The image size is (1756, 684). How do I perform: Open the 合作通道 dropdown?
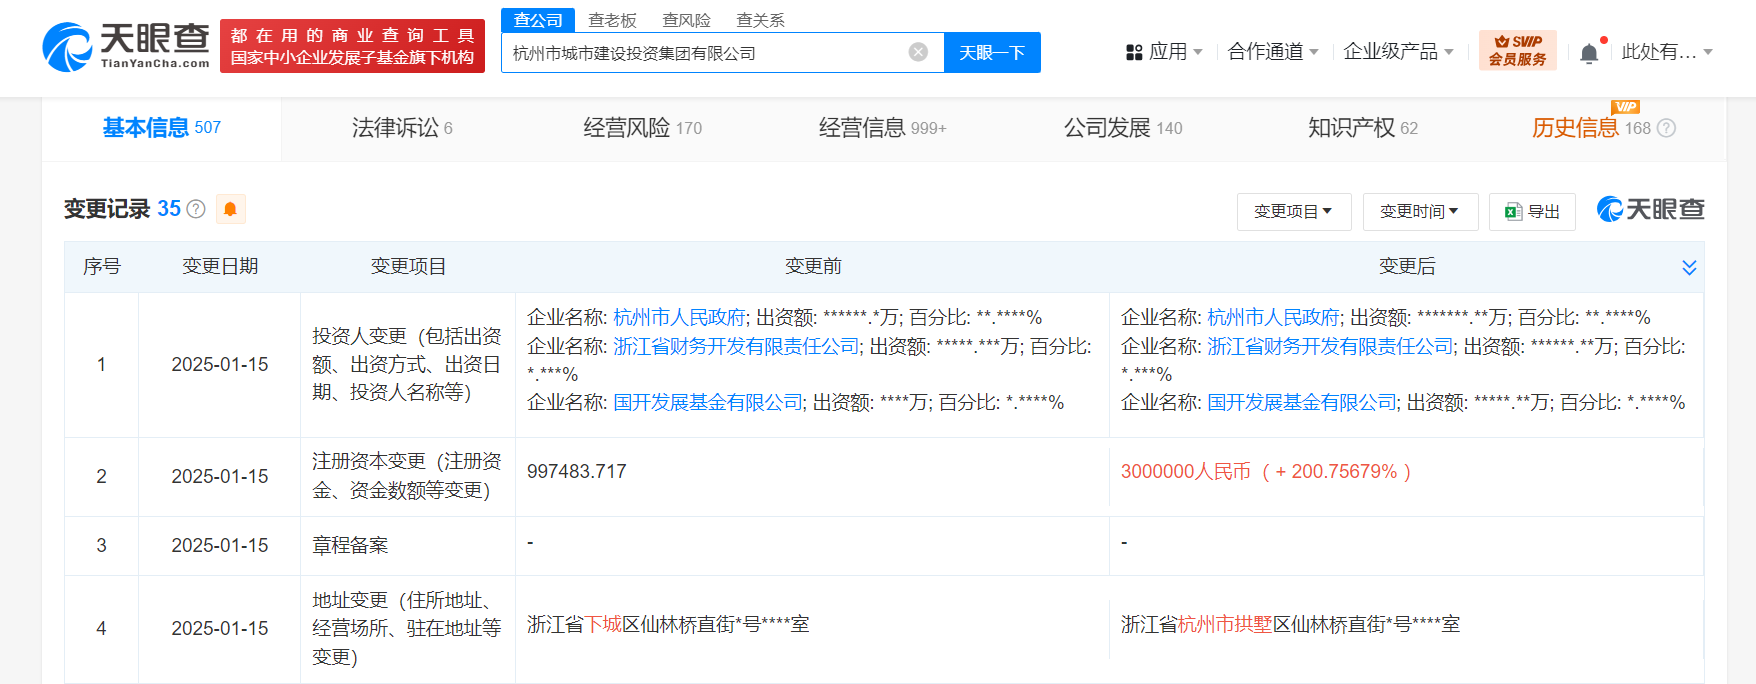point(1273,52)
